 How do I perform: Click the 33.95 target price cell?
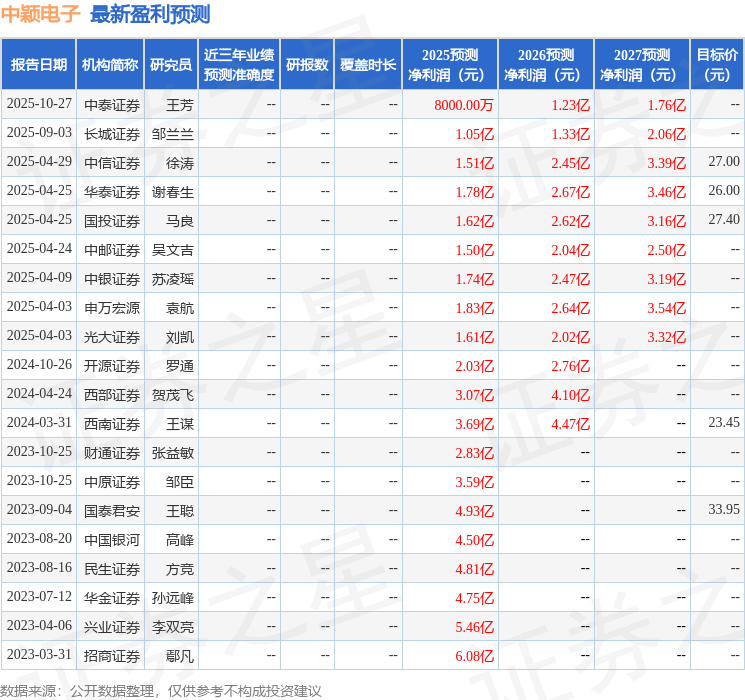[x=723, y=510]
